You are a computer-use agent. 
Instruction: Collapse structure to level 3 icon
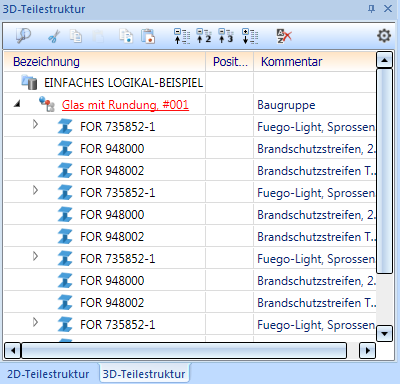tap(226, 36)
